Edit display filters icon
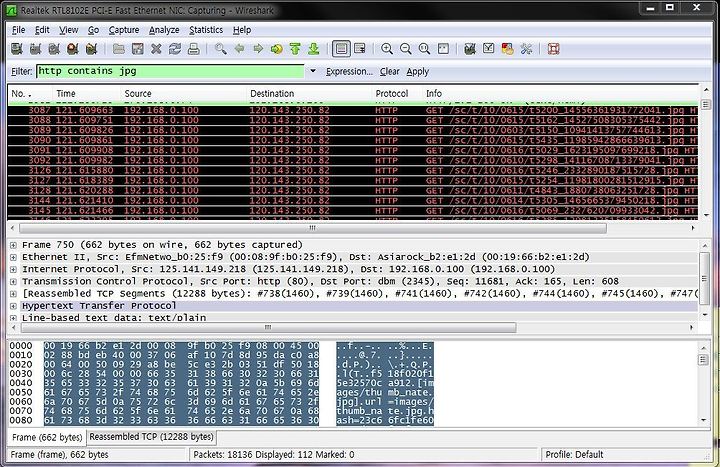The height and width of the screenshot is (467, 720). coord(489,49)
